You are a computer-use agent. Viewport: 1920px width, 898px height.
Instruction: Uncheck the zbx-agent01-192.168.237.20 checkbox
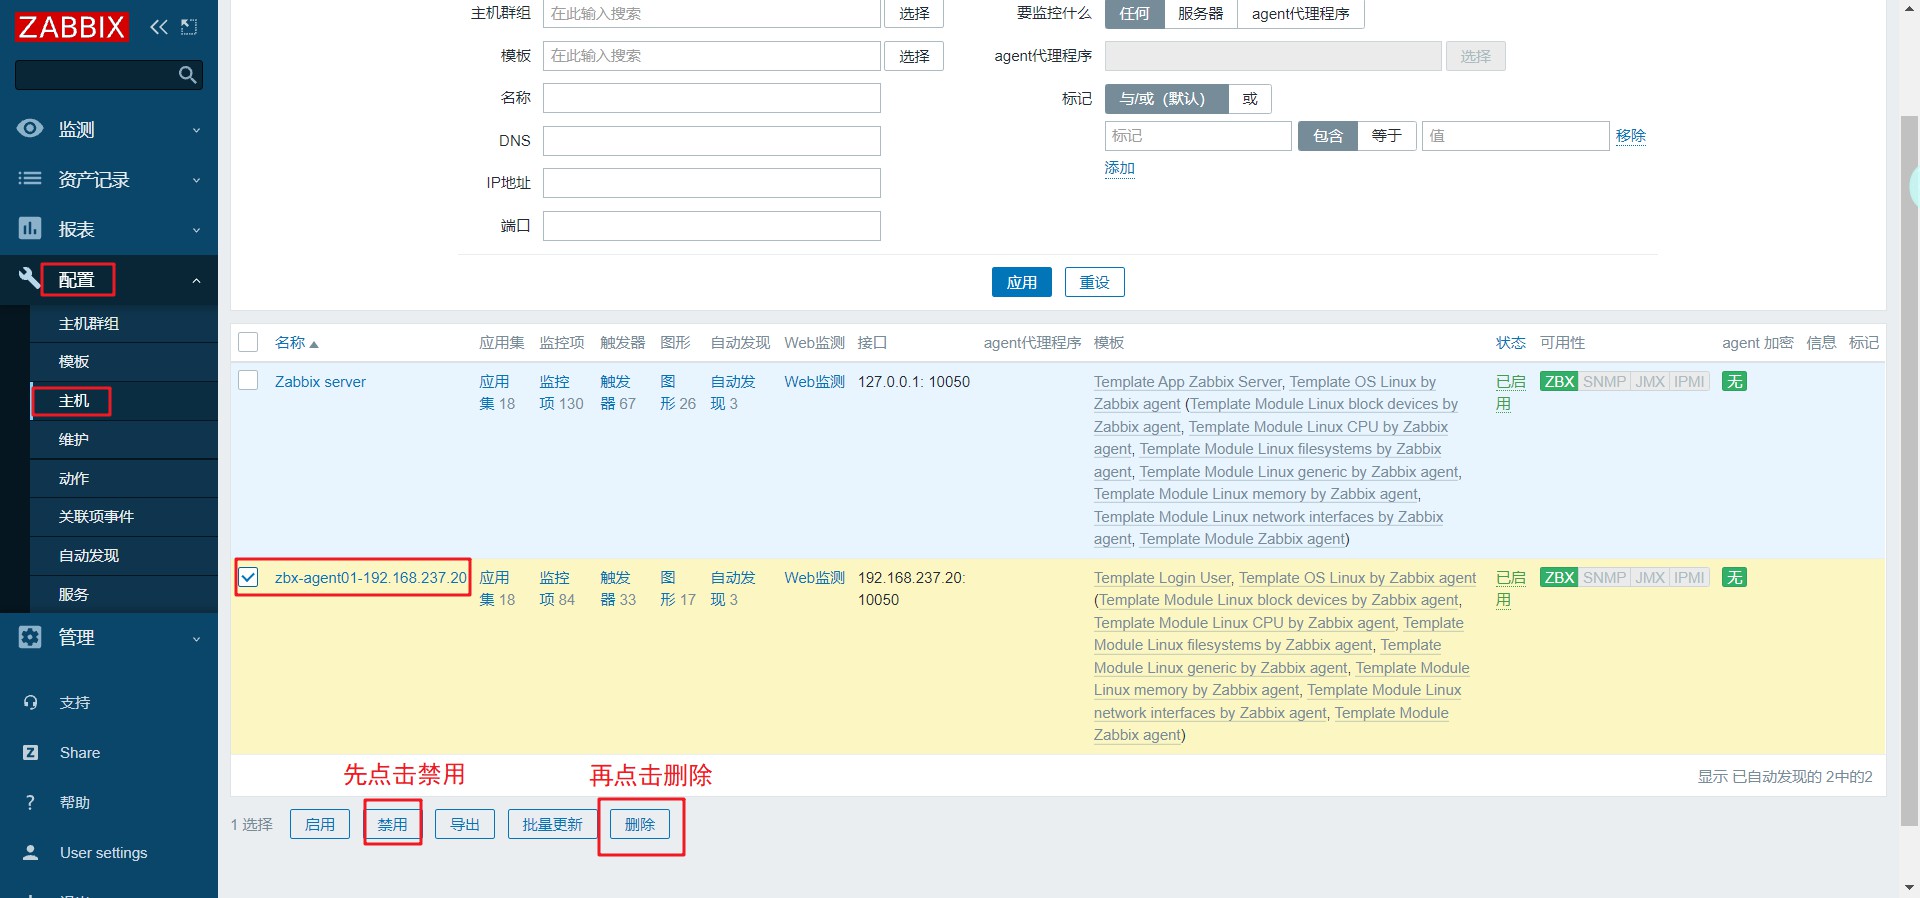tap(248, 577)
